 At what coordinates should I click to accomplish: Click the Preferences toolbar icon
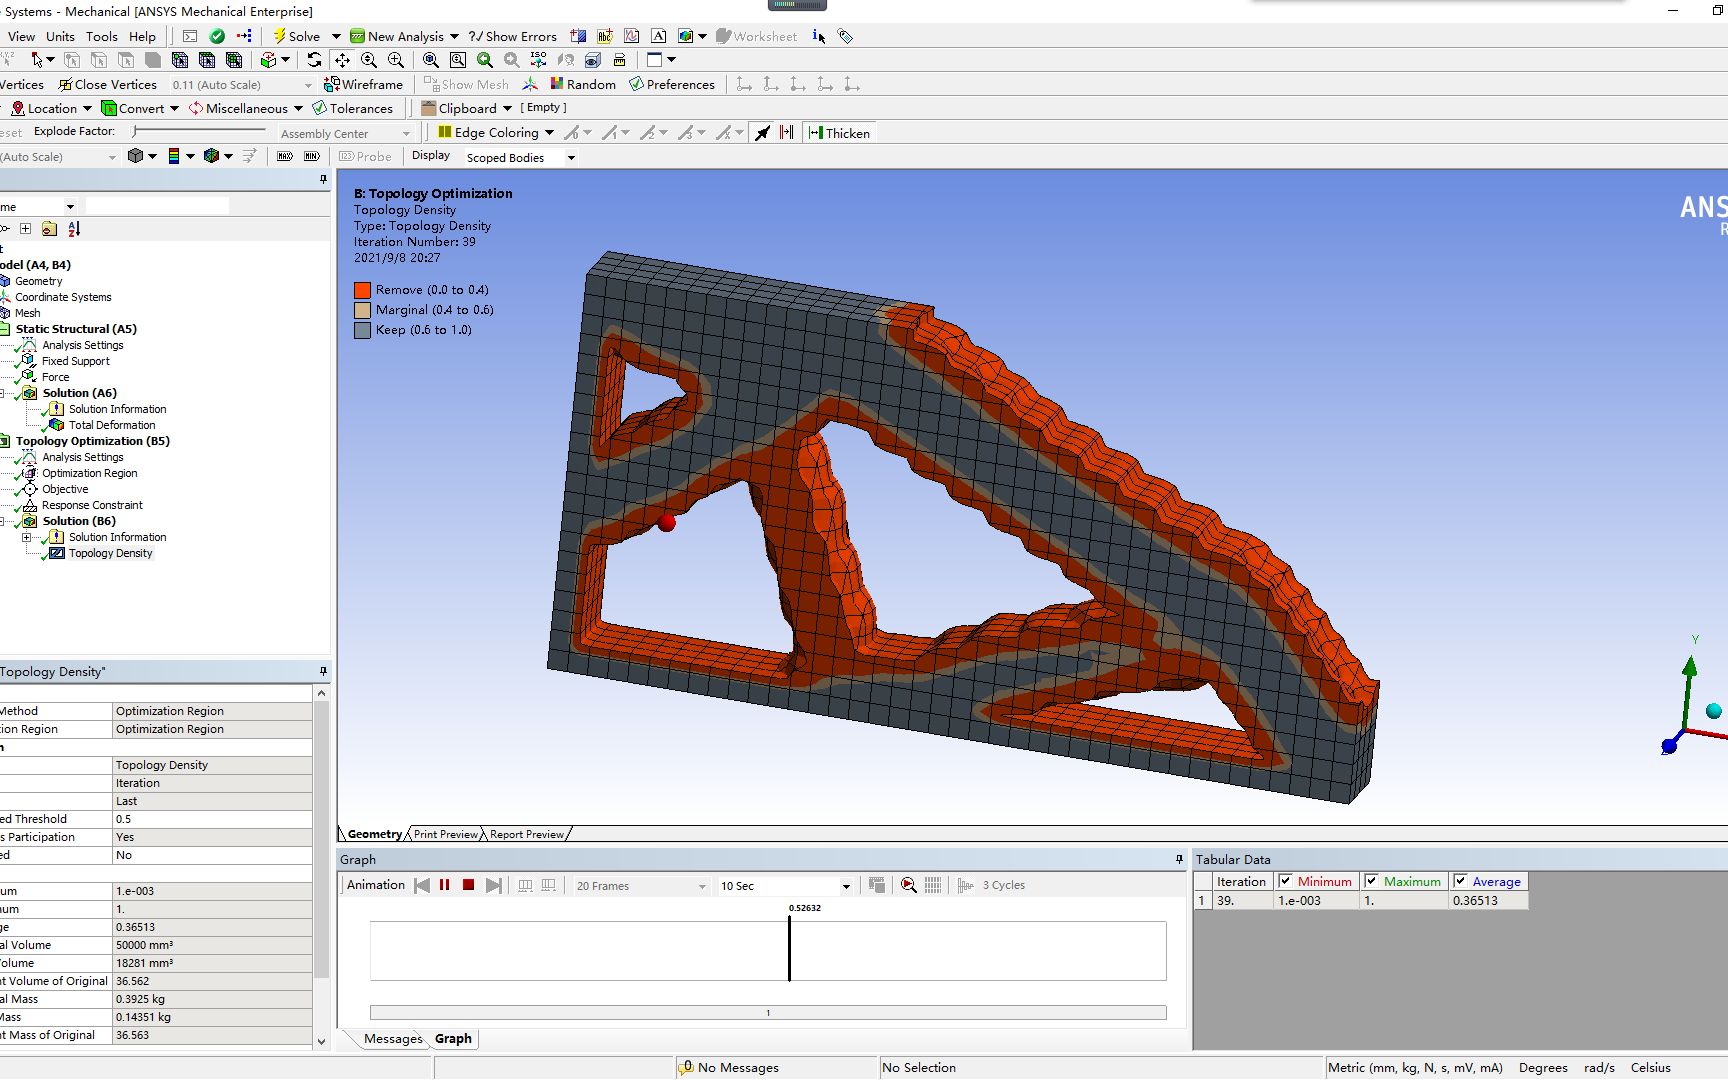(x=636, y=84)
